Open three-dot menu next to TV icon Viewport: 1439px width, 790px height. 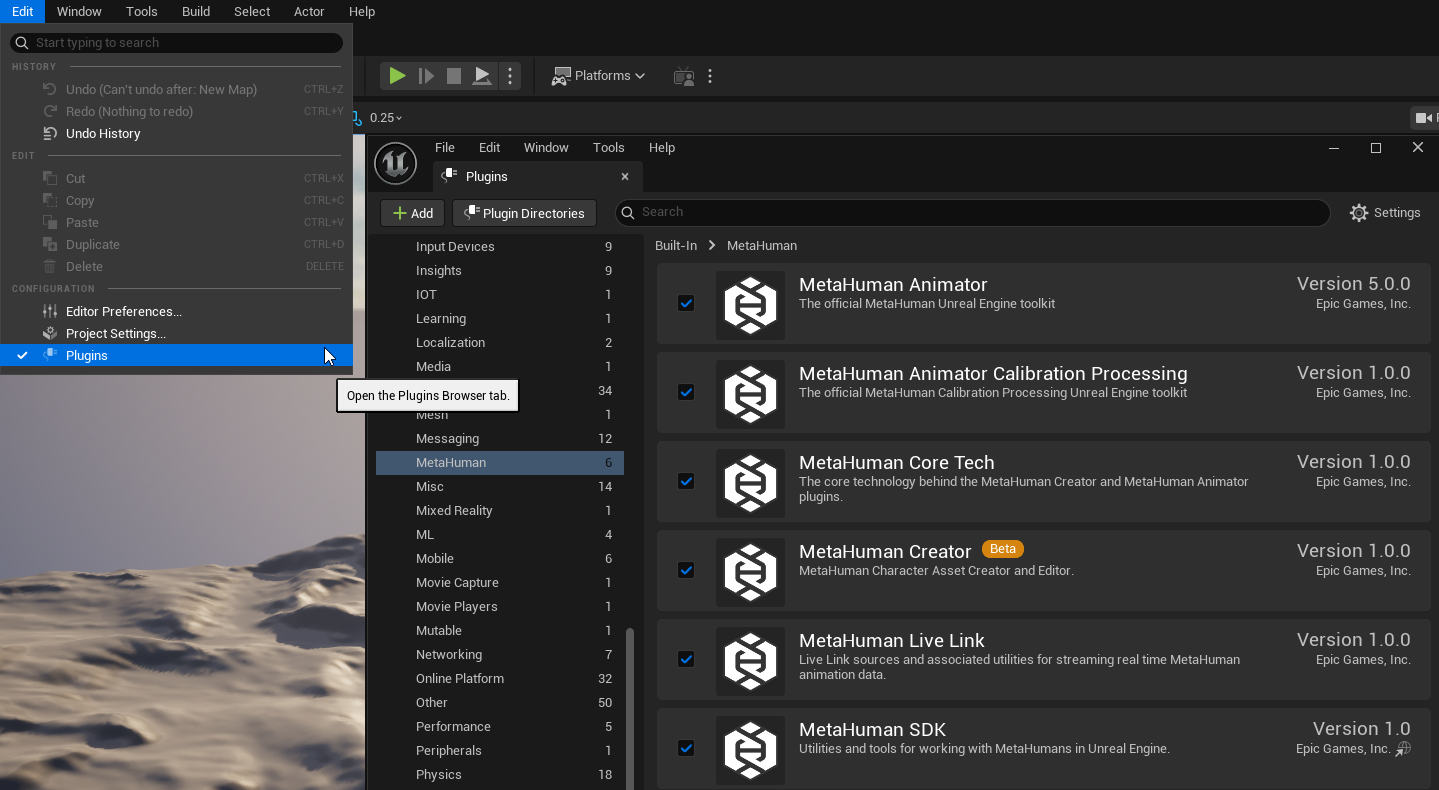point(710,76)
